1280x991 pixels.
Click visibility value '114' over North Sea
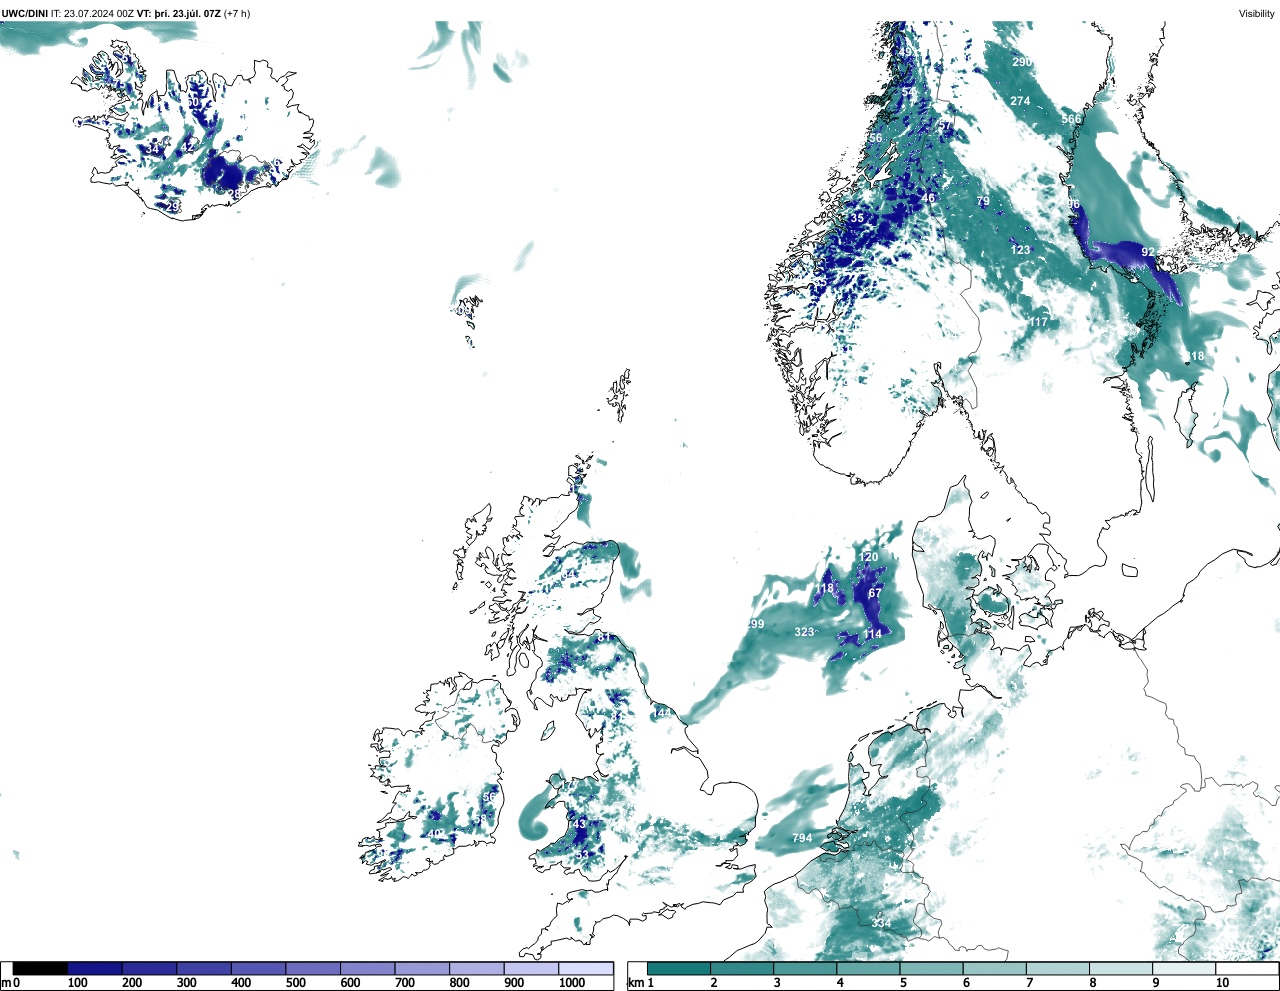(872, 635)
